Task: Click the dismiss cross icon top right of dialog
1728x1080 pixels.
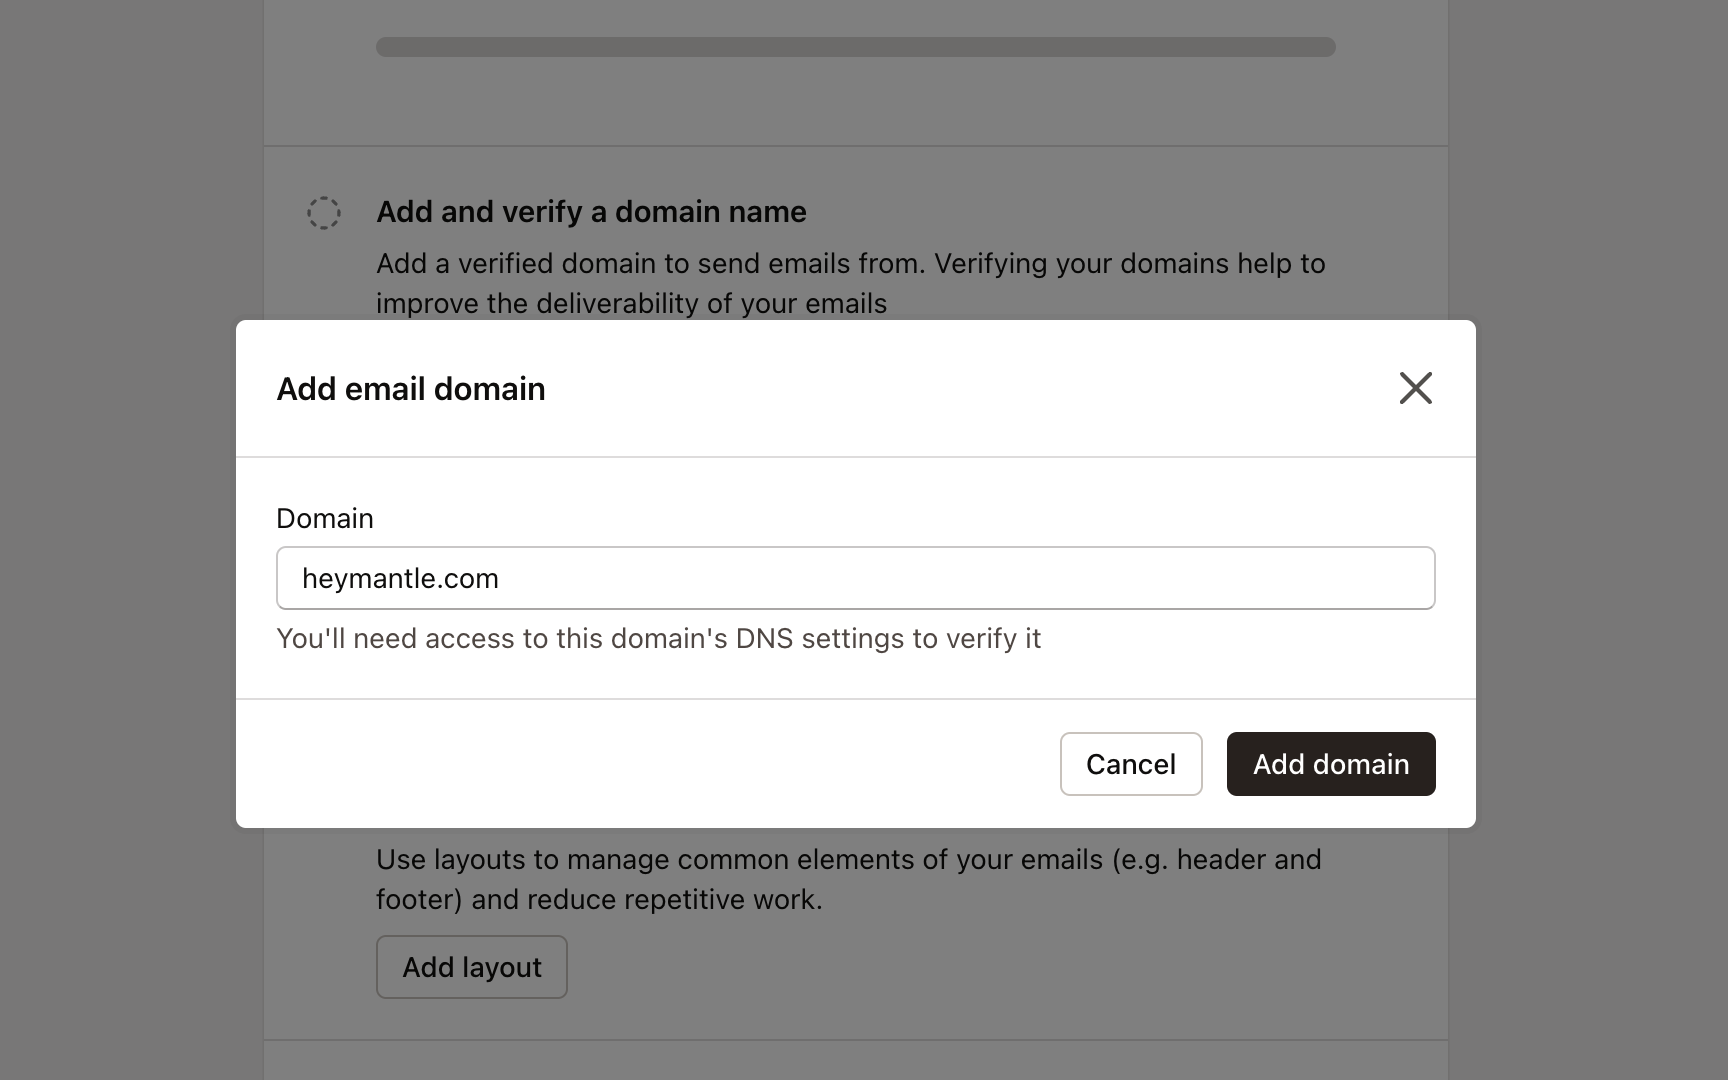Action: pos(1415,388)
